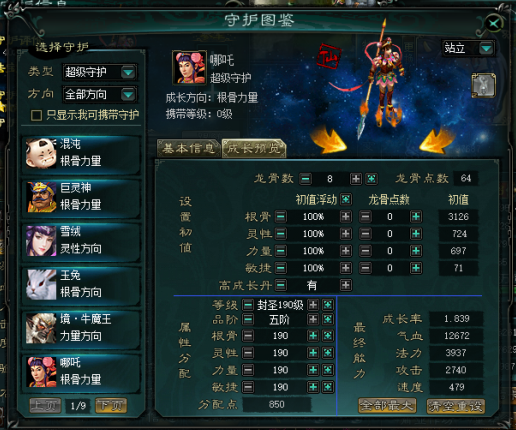Image resolution: width=516 pixels, height=430 pixels.
Task: Select the 巨灵神 guardian in the list
Action: [x=81, y=197]
